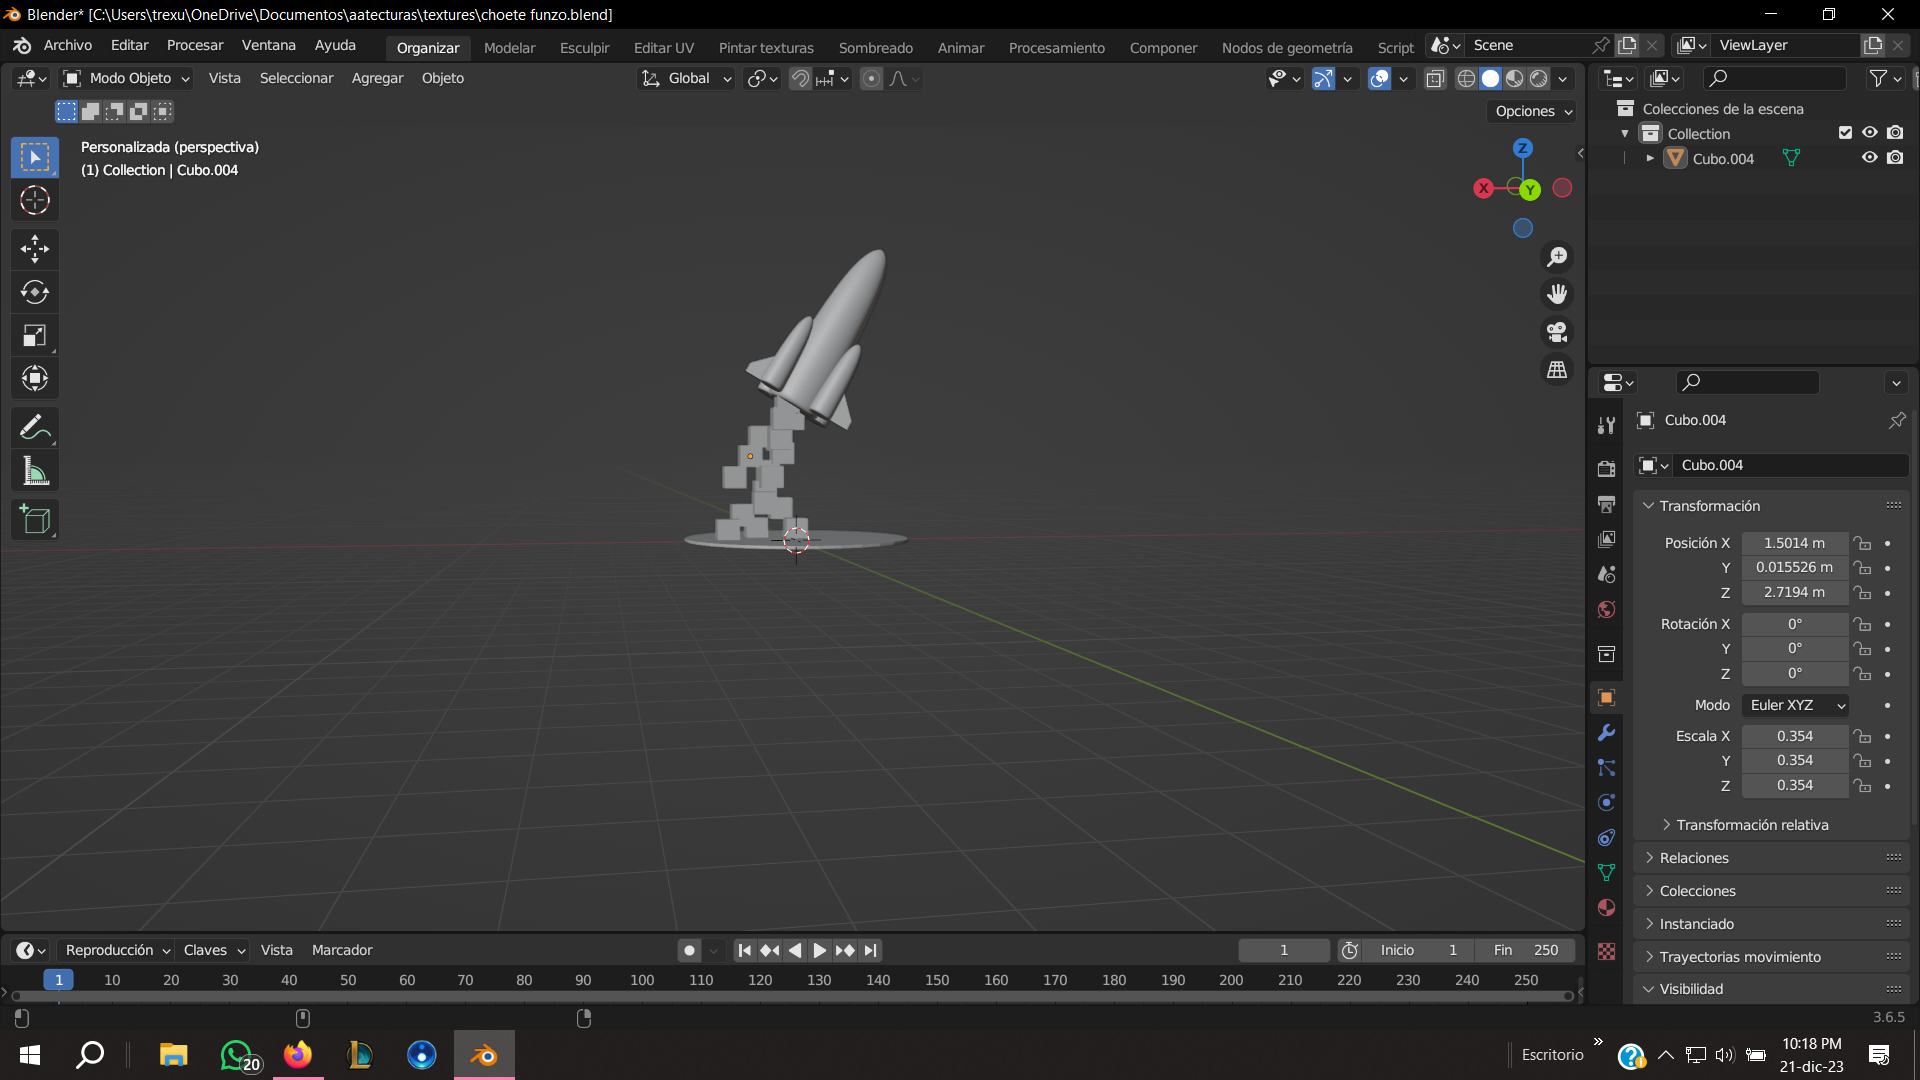1920x1080 pixels.
Task: Open the Object Data green triangle tab
Action: (1607, 873)
